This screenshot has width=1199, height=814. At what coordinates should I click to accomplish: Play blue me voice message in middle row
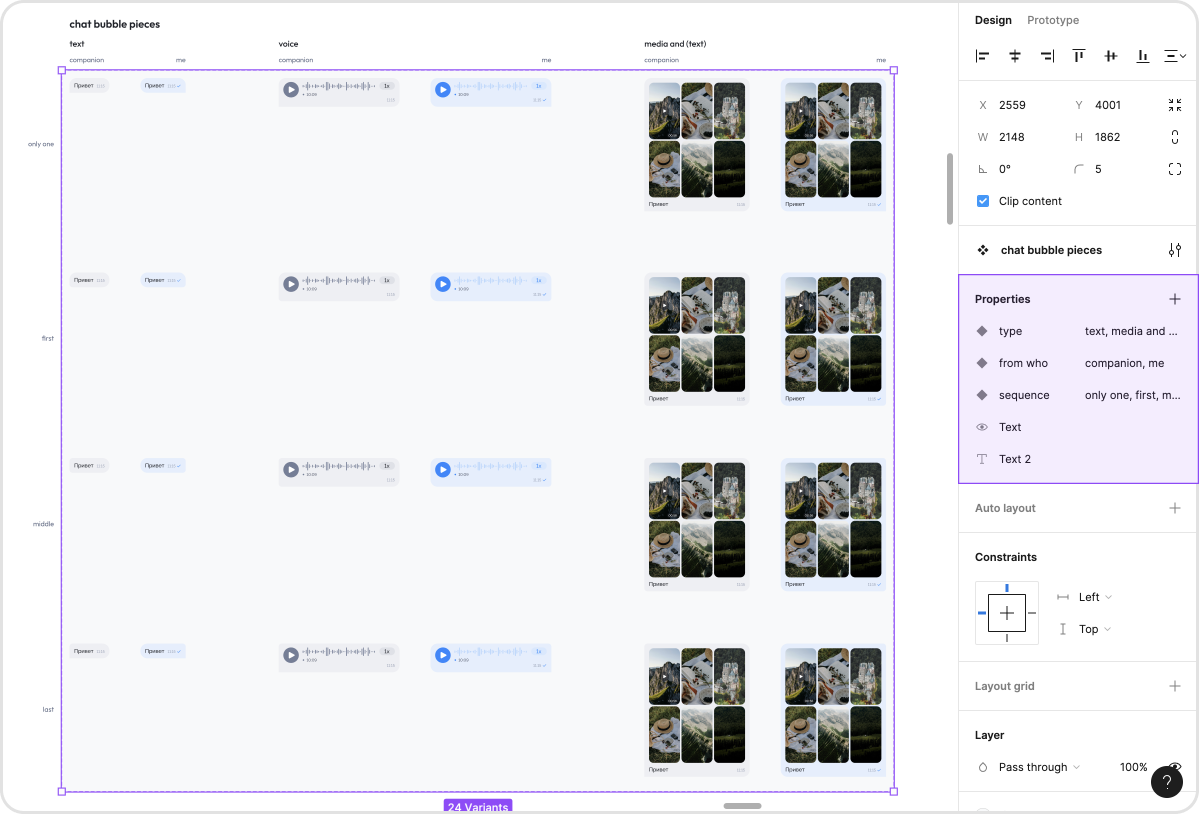click(x=443, y=469)
